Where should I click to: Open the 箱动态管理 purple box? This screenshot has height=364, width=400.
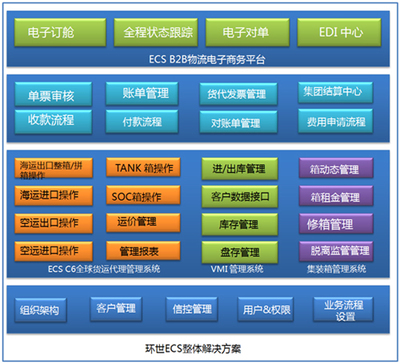pyautogui.click(x=336, y=168)
